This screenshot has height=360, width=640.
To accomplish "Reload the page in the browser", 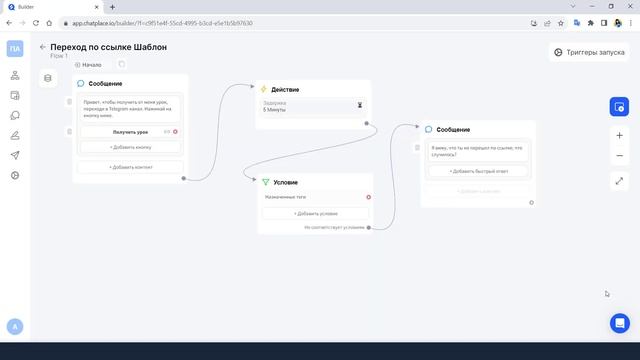I will pos(36,23).
